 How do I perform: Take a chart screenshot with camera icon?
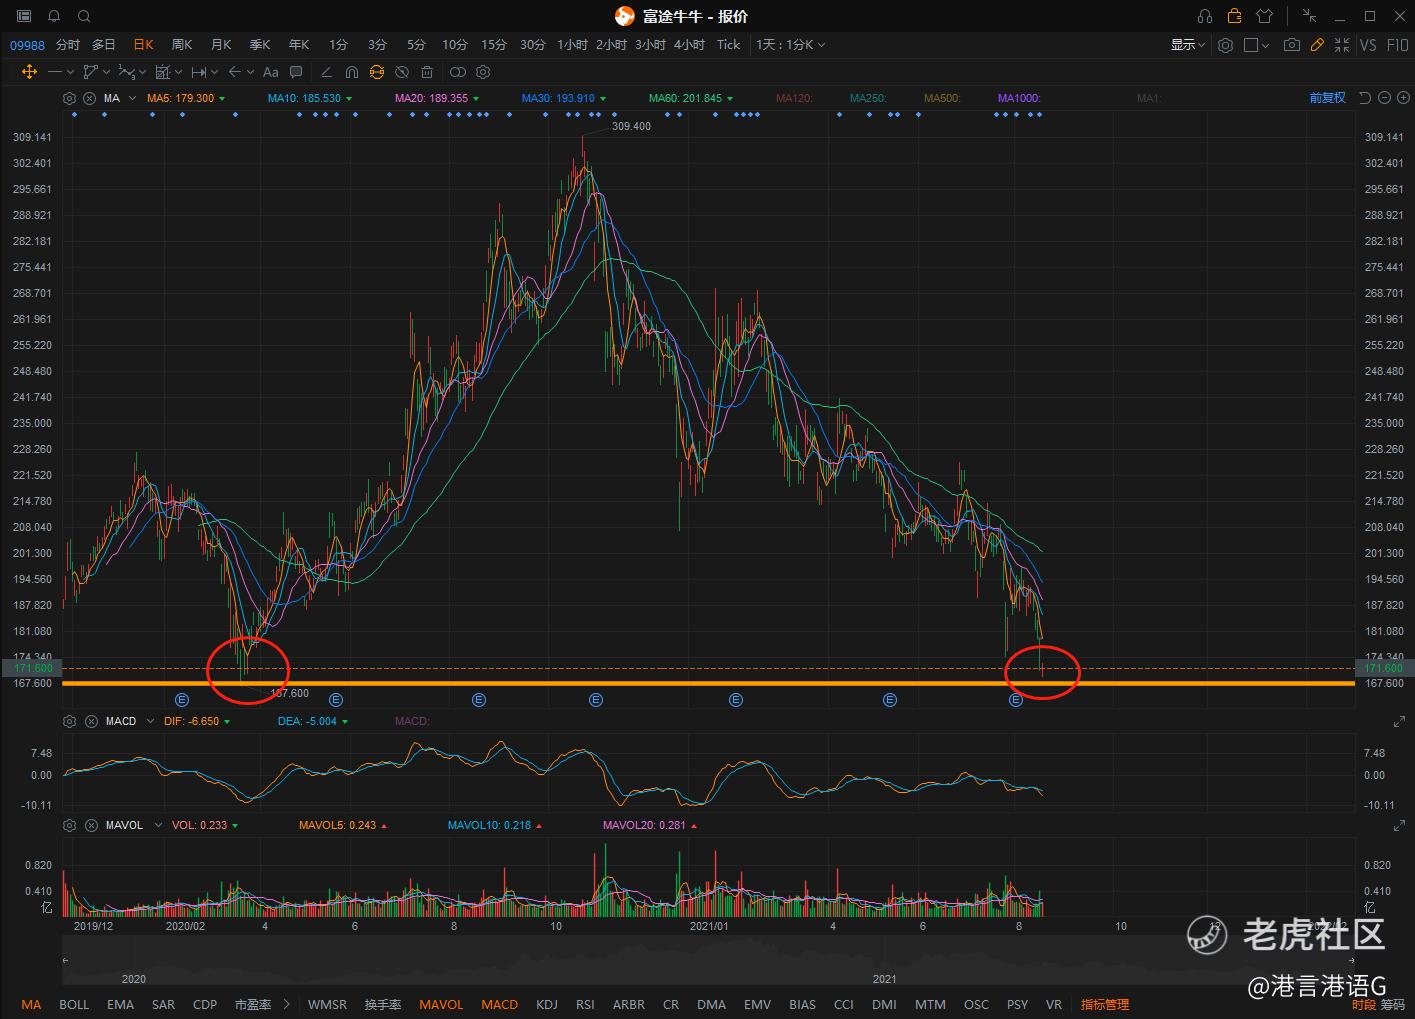pos(1292,45)
